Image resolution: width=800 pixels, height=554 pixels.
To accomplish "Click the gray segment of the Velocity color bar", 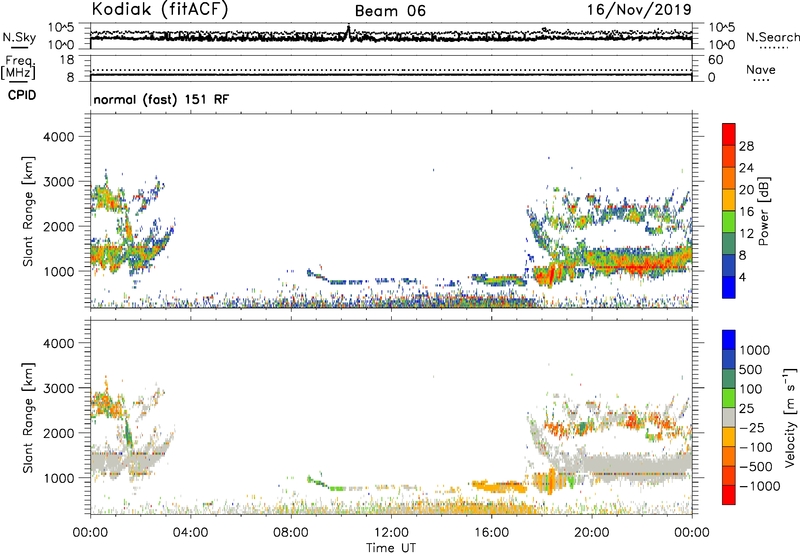I will click(729, 418).
